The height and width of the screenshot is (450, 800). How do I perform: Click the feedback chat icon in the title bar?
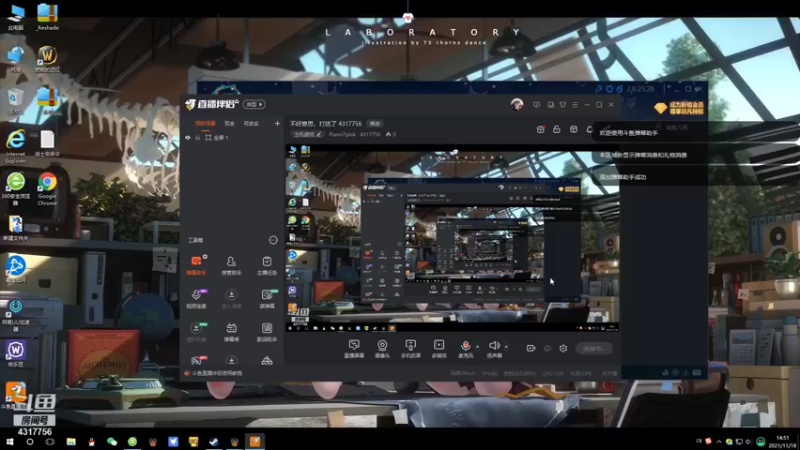pyautogui.click(x=536, y=105)
